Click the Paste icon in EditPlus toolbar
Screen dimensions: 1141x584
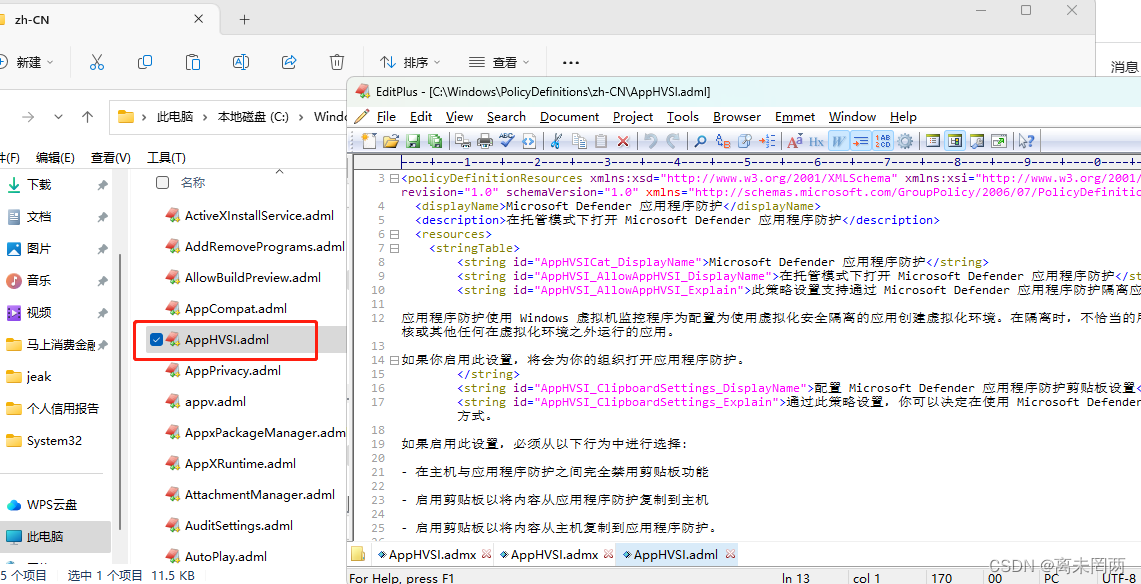pos(601,141)
